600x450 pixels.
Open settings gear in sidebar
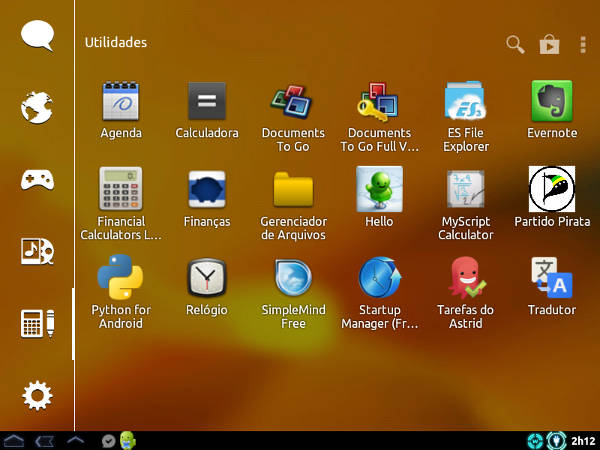pyautogui.click(x=37, y=395)
